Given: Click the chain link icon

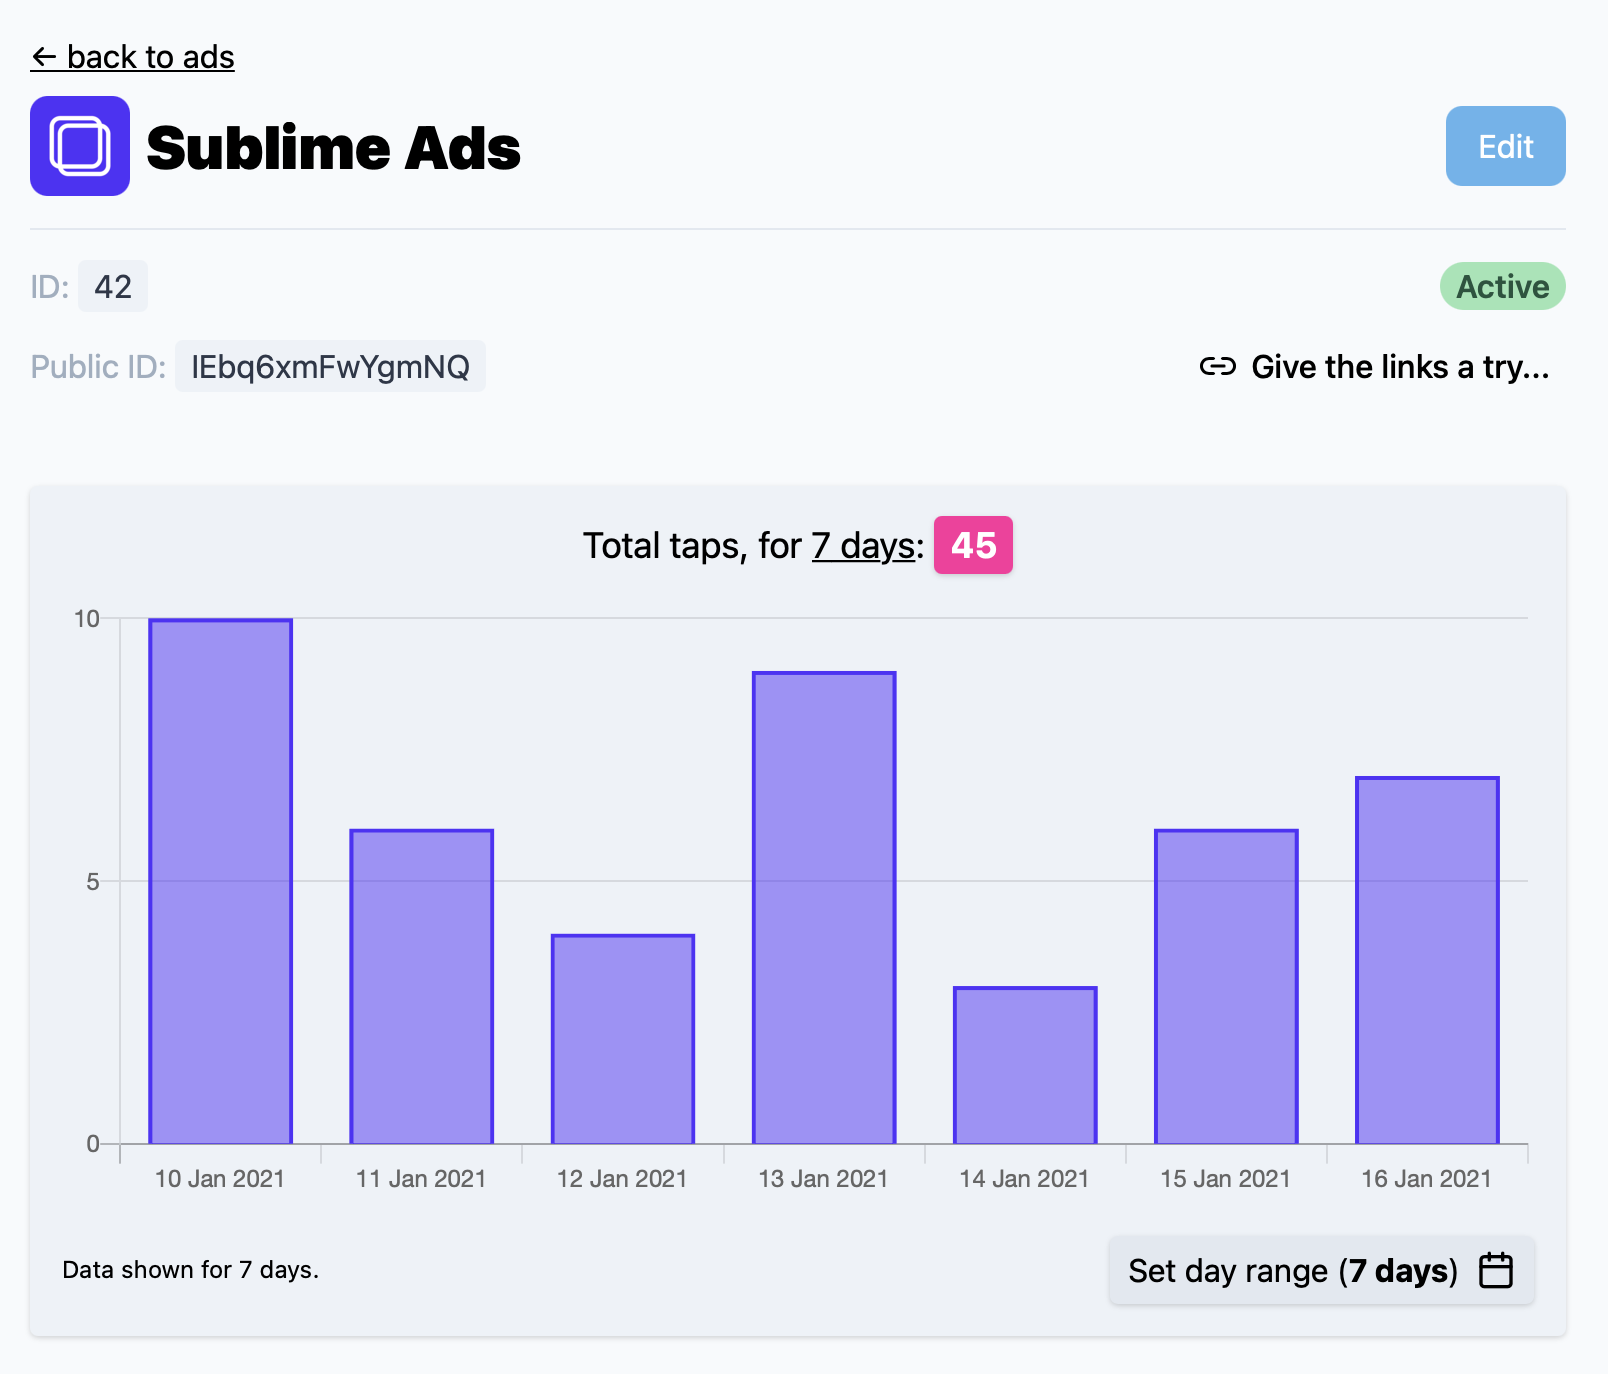Looking at the screenshot, I should (x=1217, y=366).
